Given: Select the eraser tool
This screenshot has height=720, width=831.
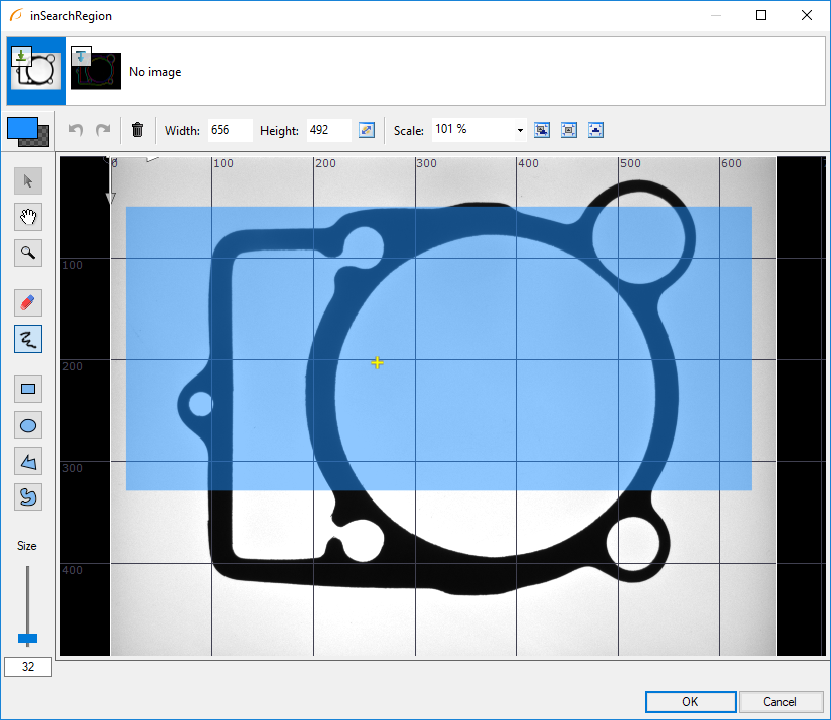Looking at the screenshot, I should [x=28, y=302].
